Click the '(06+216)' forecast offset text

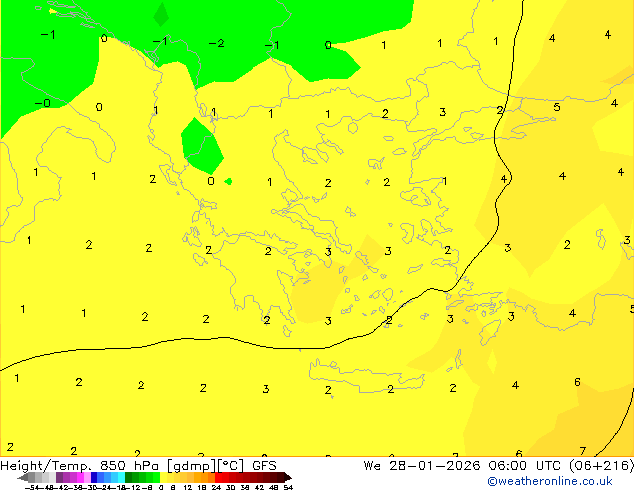point(601,466)
